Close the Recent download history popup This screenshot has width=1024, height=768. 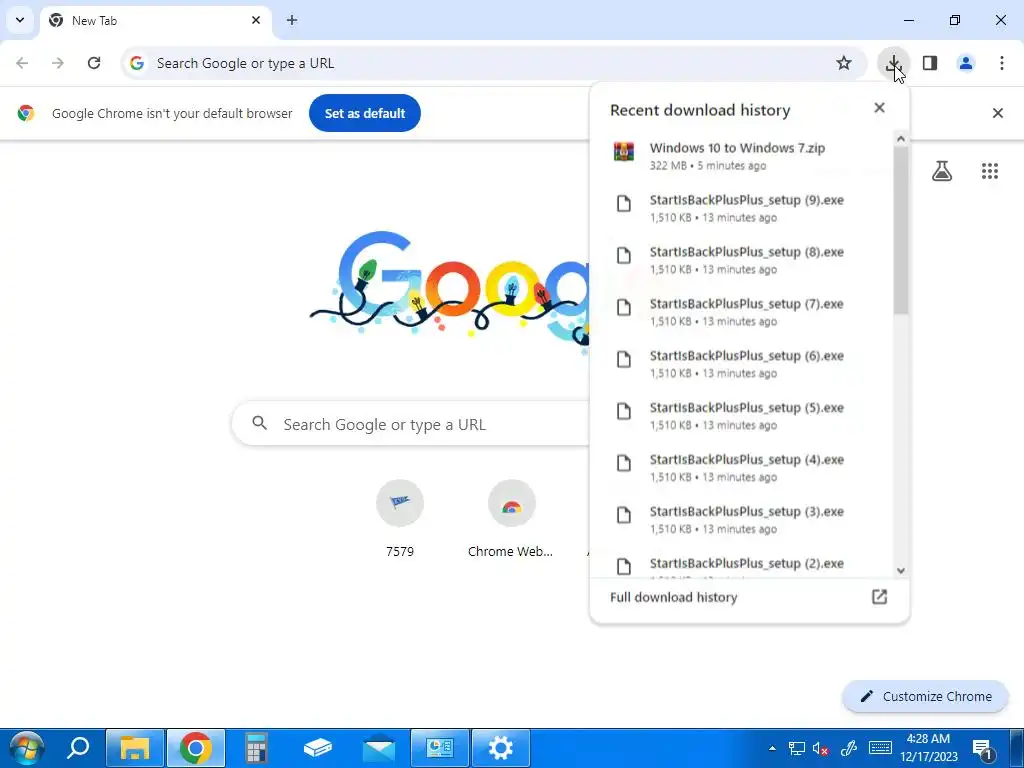pyautogui.click(x=879, y=108)
